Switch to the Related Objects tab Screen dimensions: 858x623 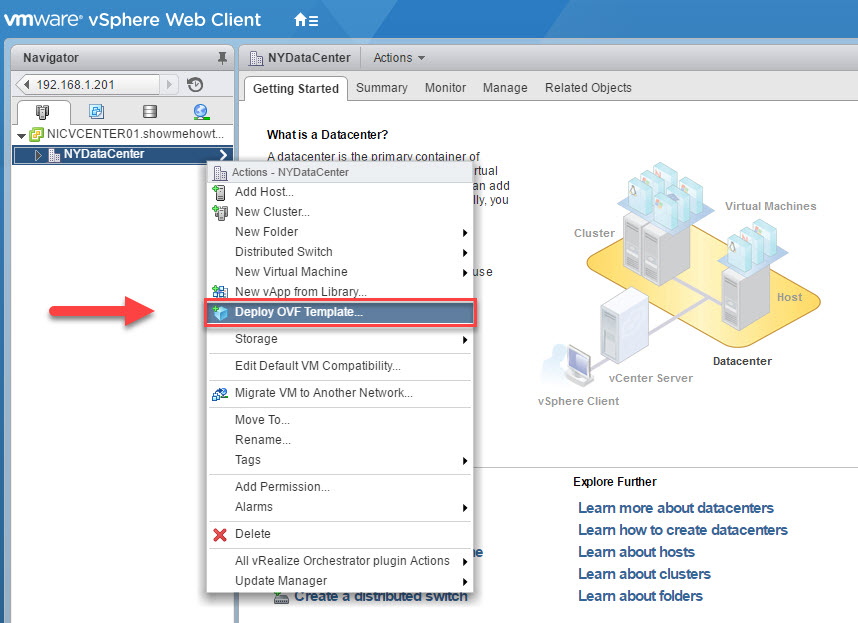pyautogui.click(x=588, y=88)
